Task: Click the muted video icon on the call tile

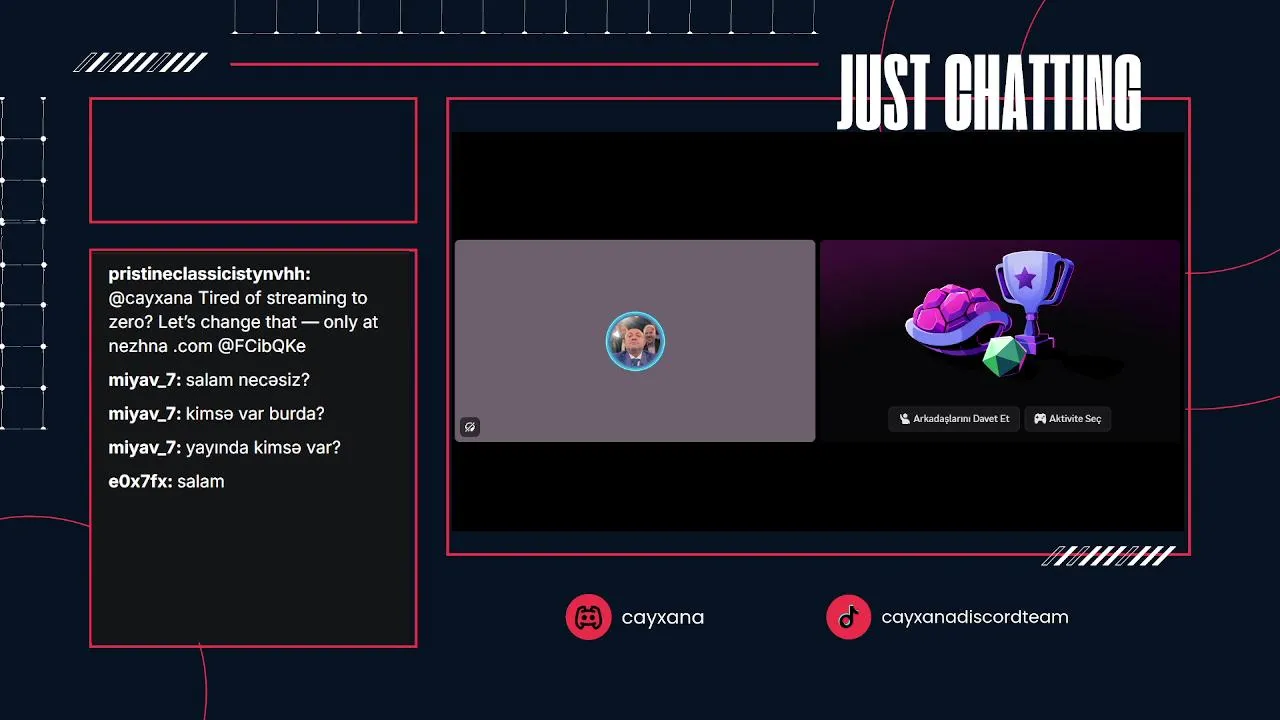Action: click(x=470, y=427)
